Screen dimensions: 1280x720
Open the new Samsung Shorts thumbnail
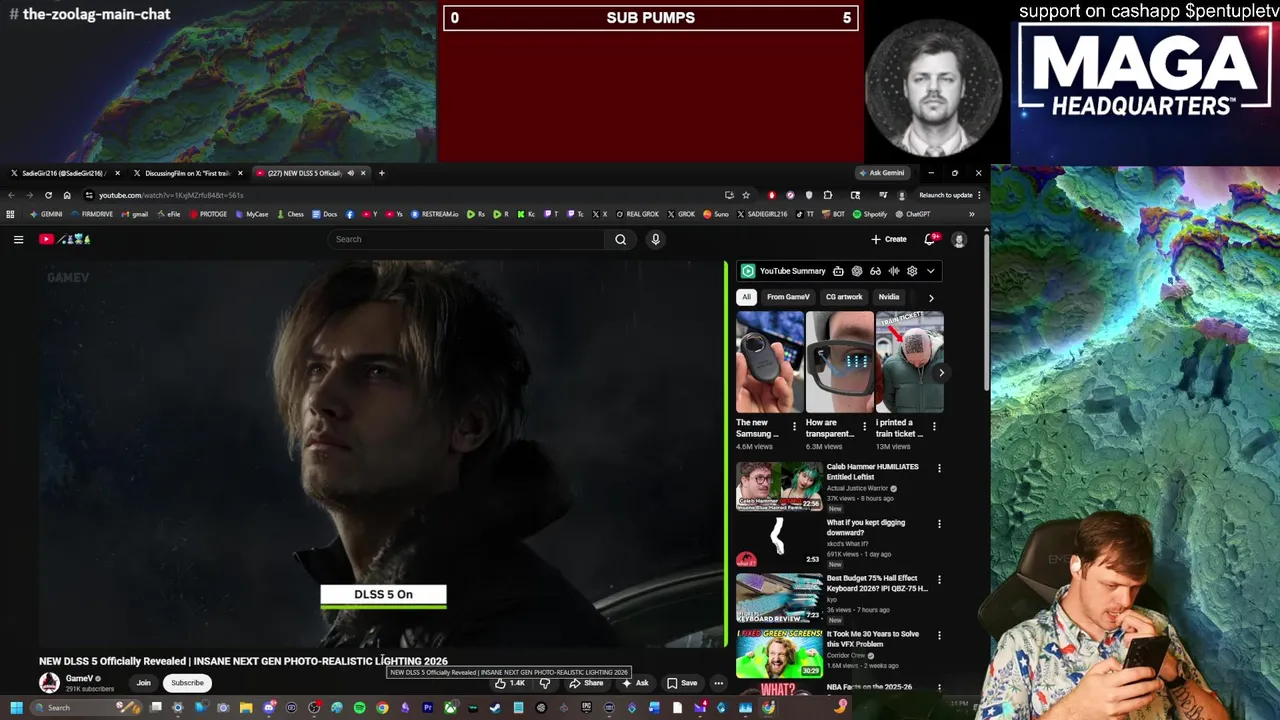(770, 362)
